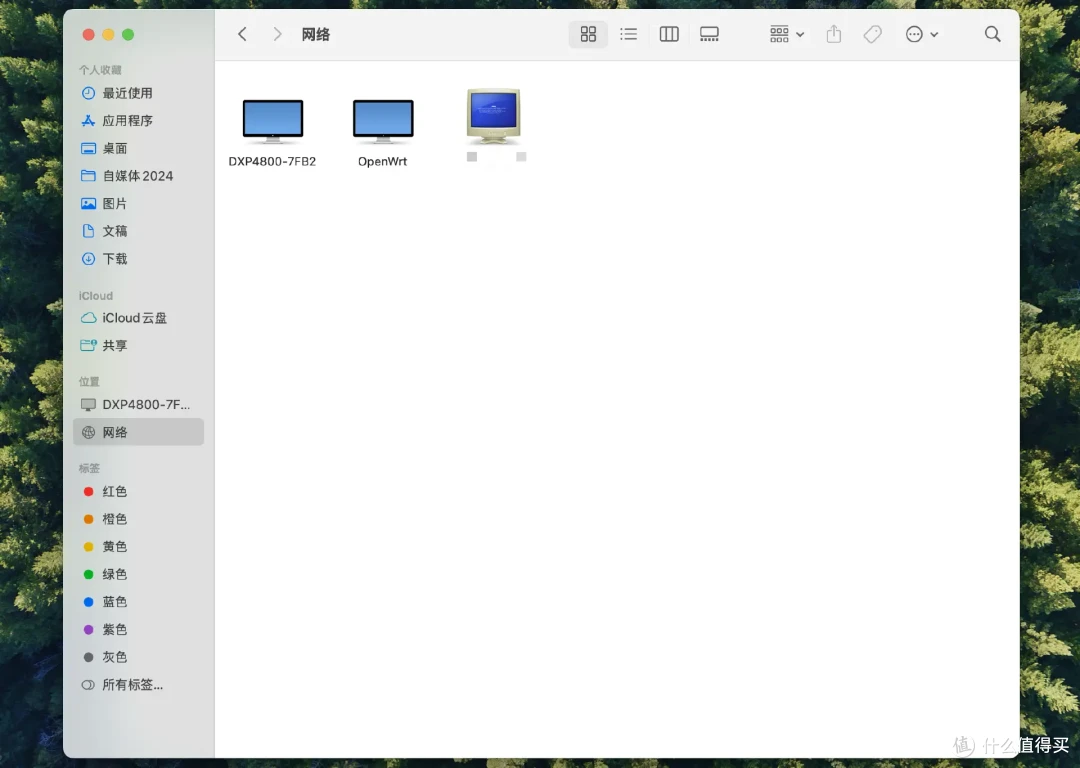Open 应用程序 in sidebar
Image resolution: width=1080 pixels, height=768 pixels.
pyautogui.click(x=138, y=121)
